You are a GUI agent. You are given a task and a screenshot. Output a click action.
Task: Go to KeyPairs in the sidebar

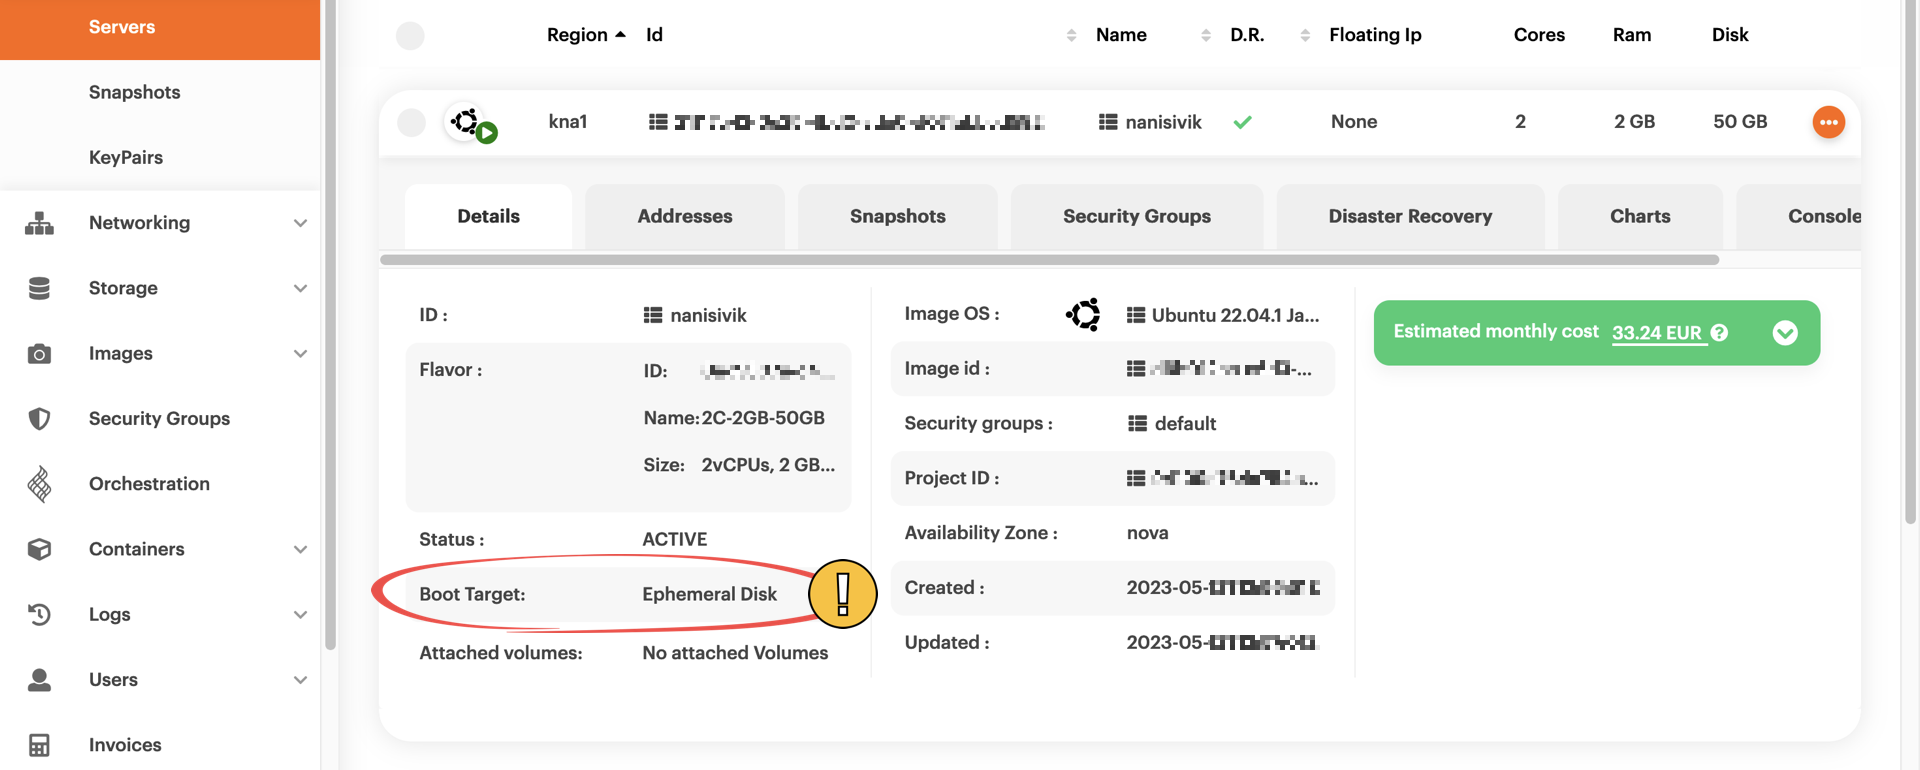126,157
